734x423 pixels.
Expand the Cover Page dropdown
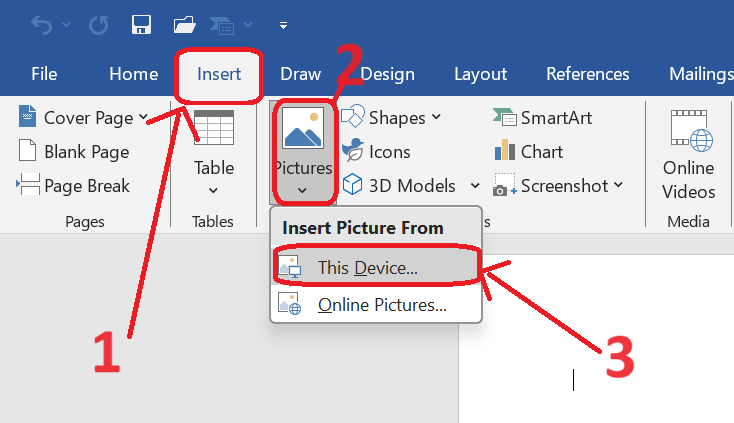pos(144,118)
